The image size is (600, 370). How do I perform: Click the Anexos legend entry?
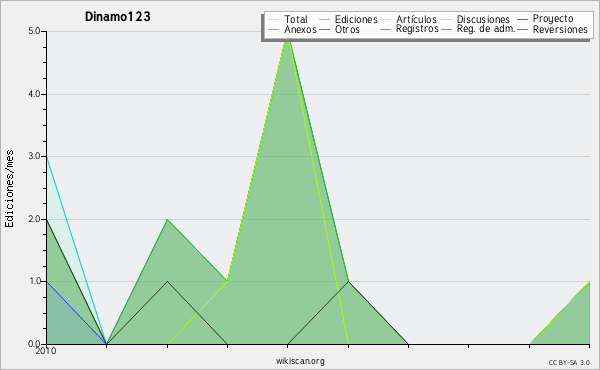[300, 29]
